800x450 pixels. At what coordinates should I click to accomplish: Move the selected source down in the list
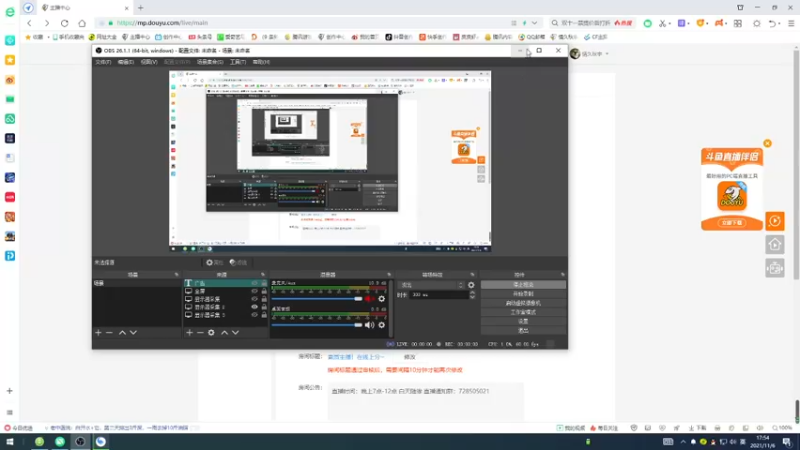click(235, 333)
